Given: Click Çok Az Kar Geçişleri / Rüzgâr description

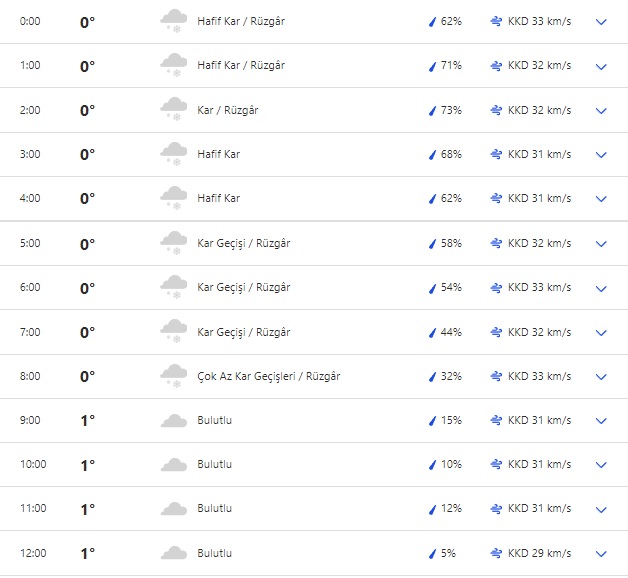Looking at the screenshot, I should tap(268, 376).
